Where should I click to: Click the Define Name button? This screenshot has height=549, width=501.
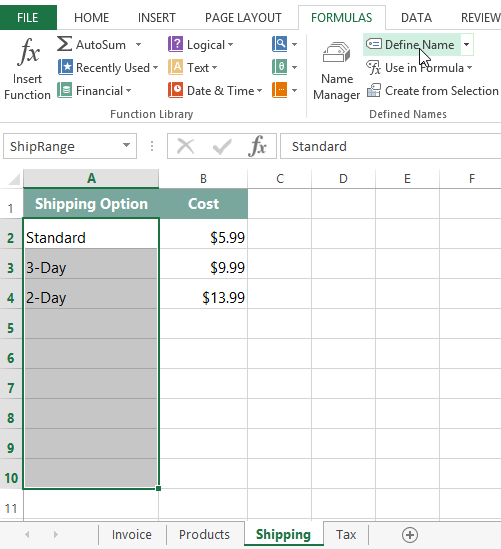[412, 44]
